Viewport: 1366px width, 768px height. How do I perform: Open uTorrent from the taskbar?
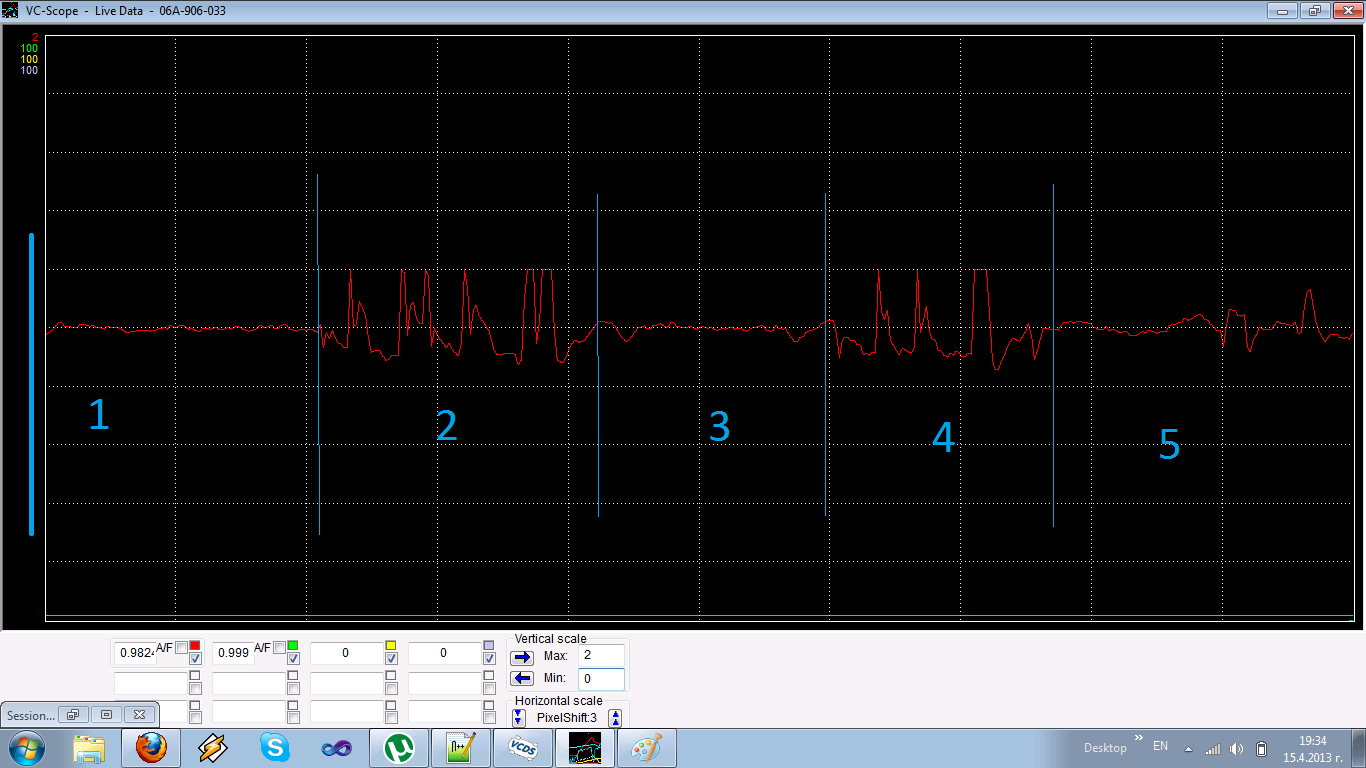(399, 748)
